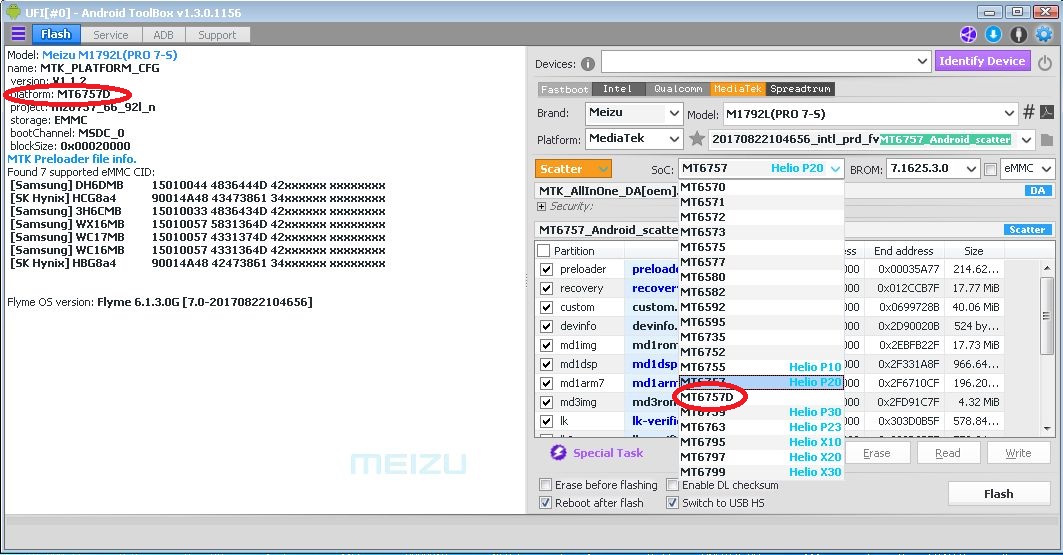Open the Support tab

click(x=217, y=35)
